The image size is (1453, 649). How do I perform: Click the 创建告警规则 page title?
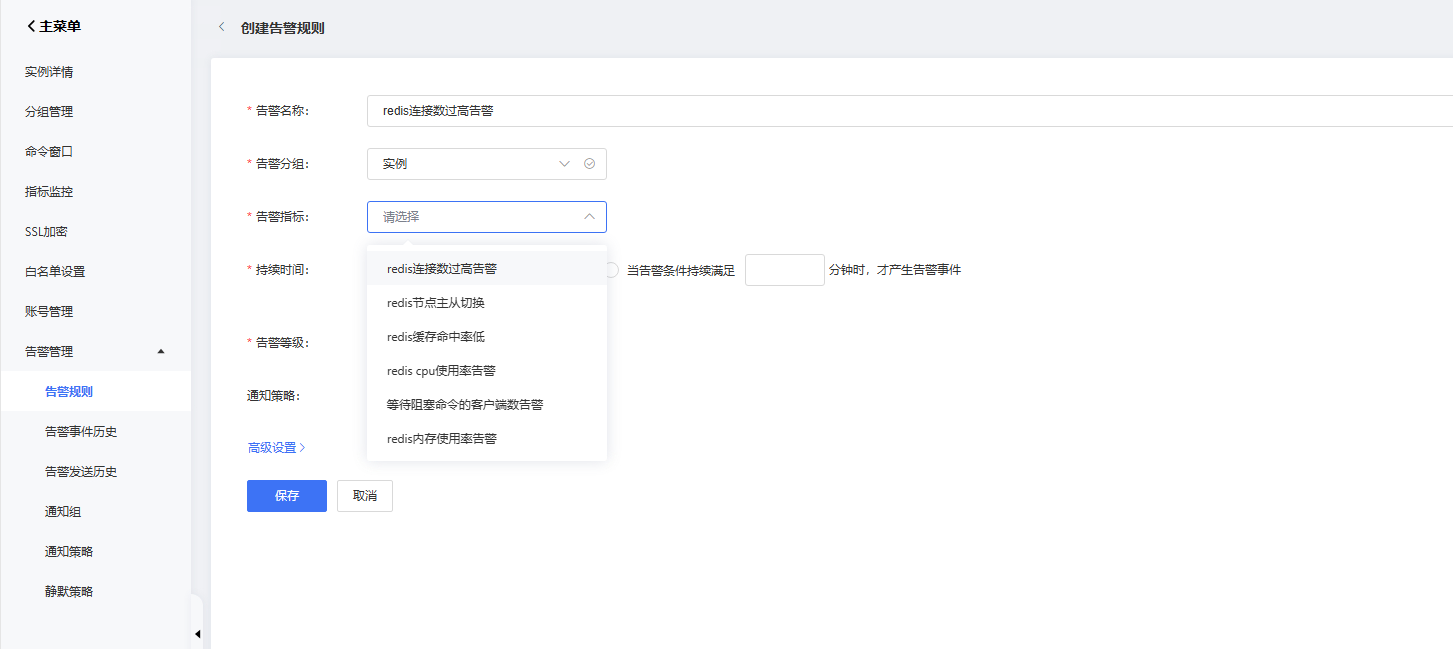(x=283, y=28)
